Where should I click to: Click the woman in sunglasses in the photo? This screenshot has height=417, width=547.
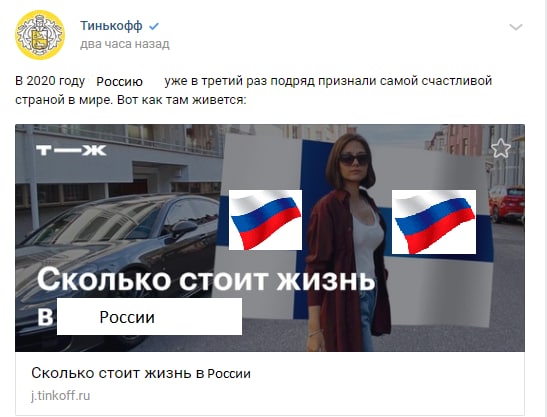[x=349, y=242]
